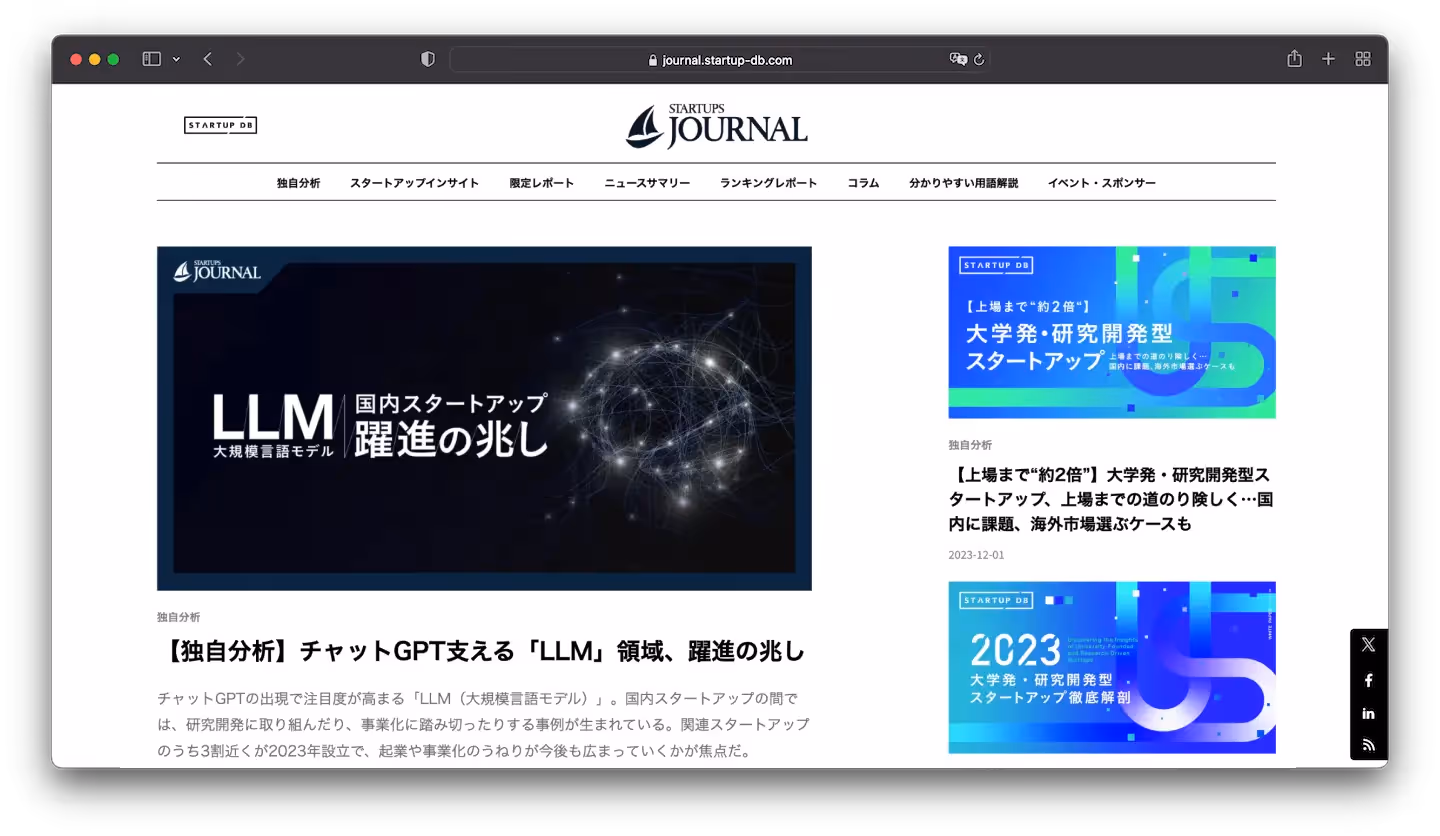Open the RSS feed icon
This screenshot has width=1440, height=836.
pos(1368,745)
